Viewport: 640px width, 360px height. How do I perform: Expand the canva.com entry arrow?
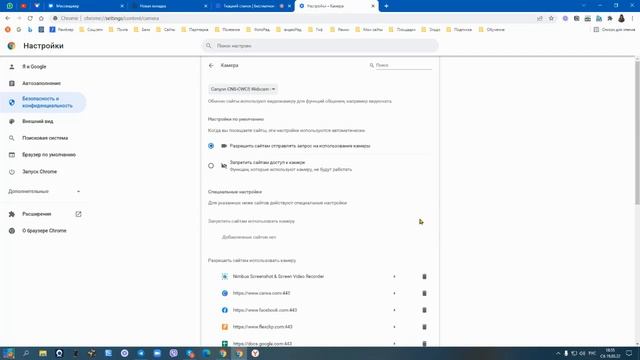coord(394,293)
